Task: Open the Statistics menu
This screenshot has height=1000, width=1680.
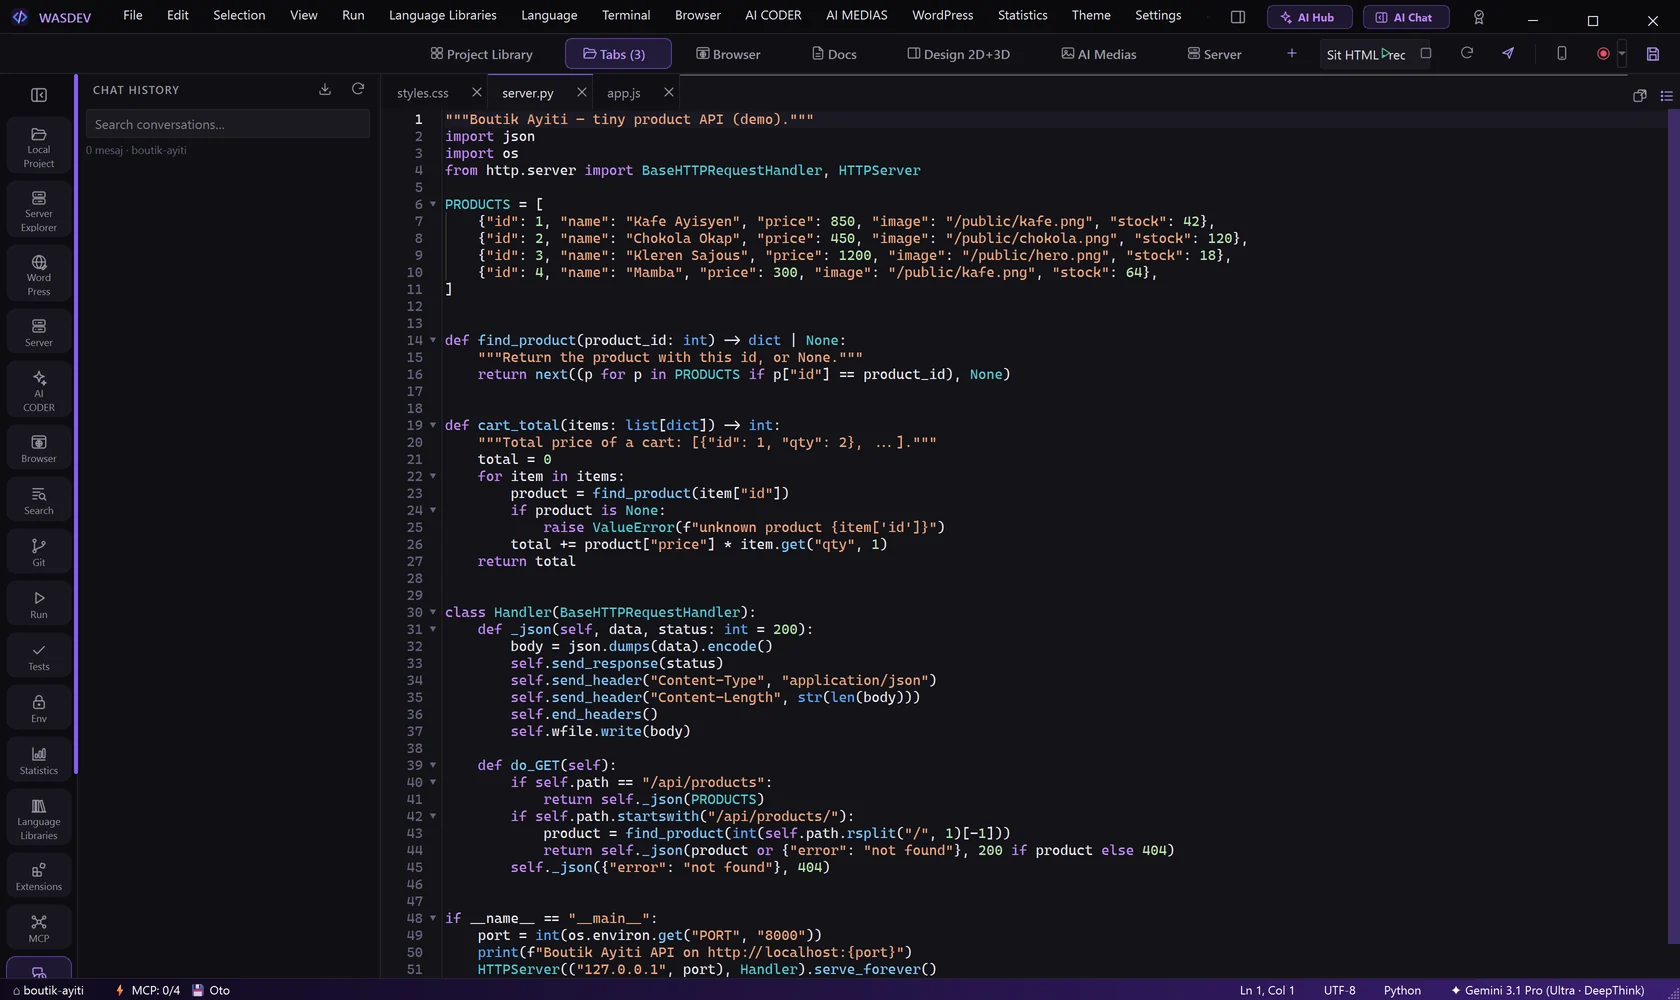Action: coord(1022,15)
